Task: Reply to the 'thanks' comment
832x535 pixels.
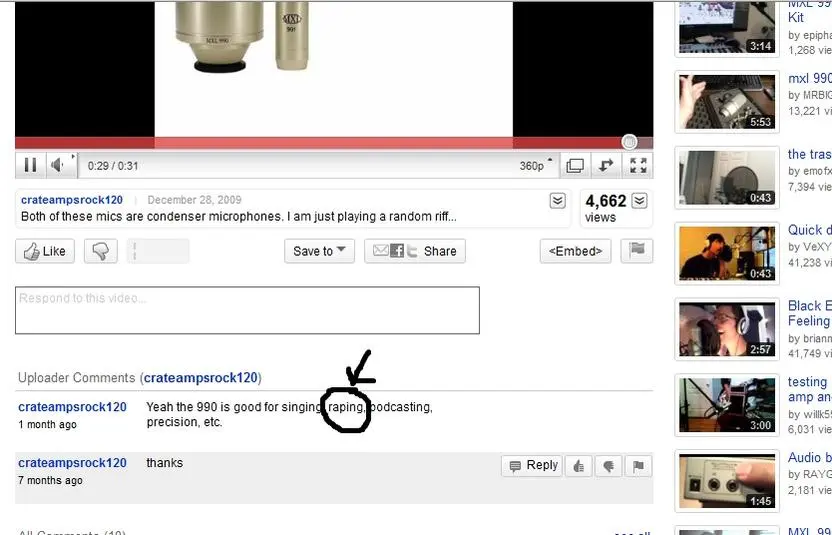Action: tap(532, 465)
